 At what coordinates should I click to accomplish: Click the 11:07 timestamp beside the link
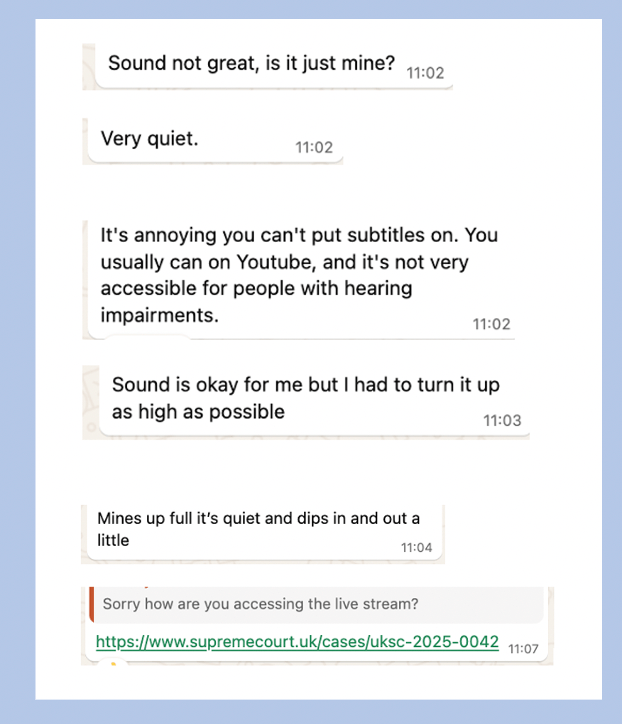tap(523, 649)
